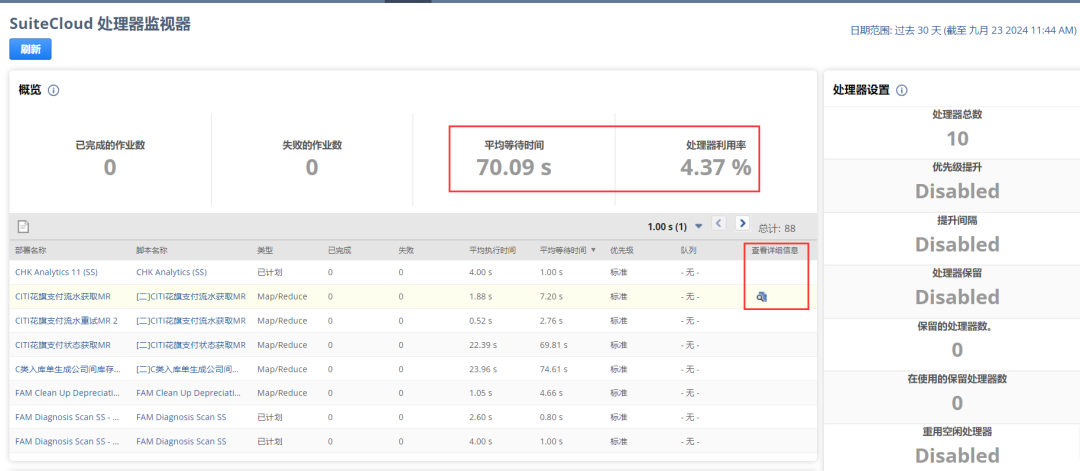Click the 失败的作业数 label
1080x471 pixels.
312,145
